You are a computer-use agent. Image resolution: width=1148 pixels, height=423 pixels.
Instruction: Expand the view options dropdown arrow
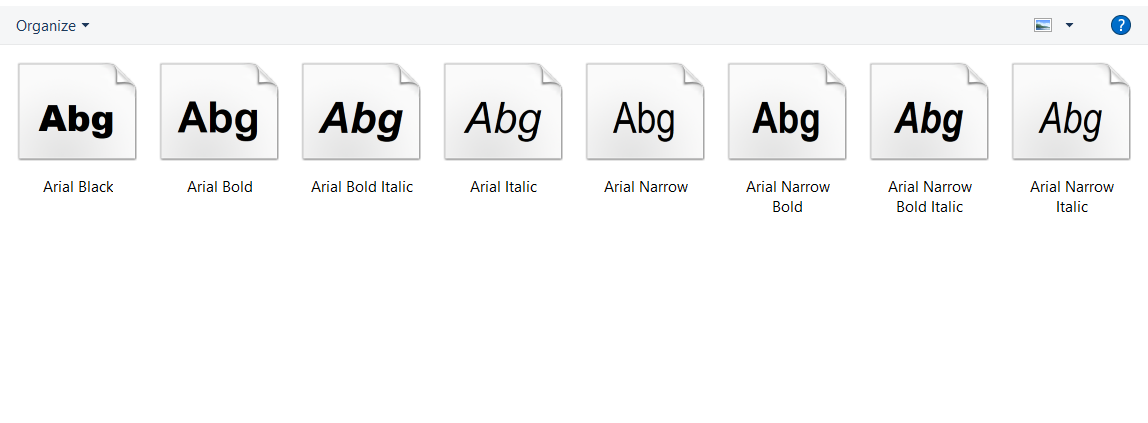1069,26
